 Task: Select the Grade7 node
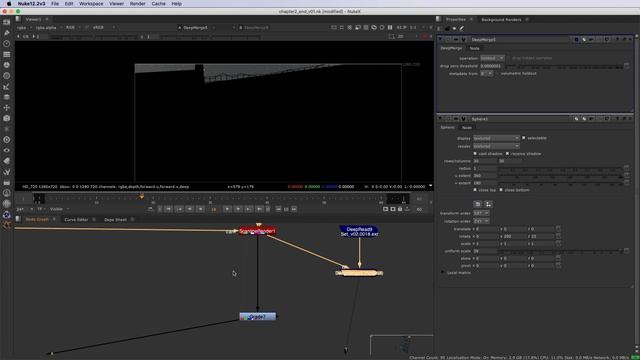(258, 317)
